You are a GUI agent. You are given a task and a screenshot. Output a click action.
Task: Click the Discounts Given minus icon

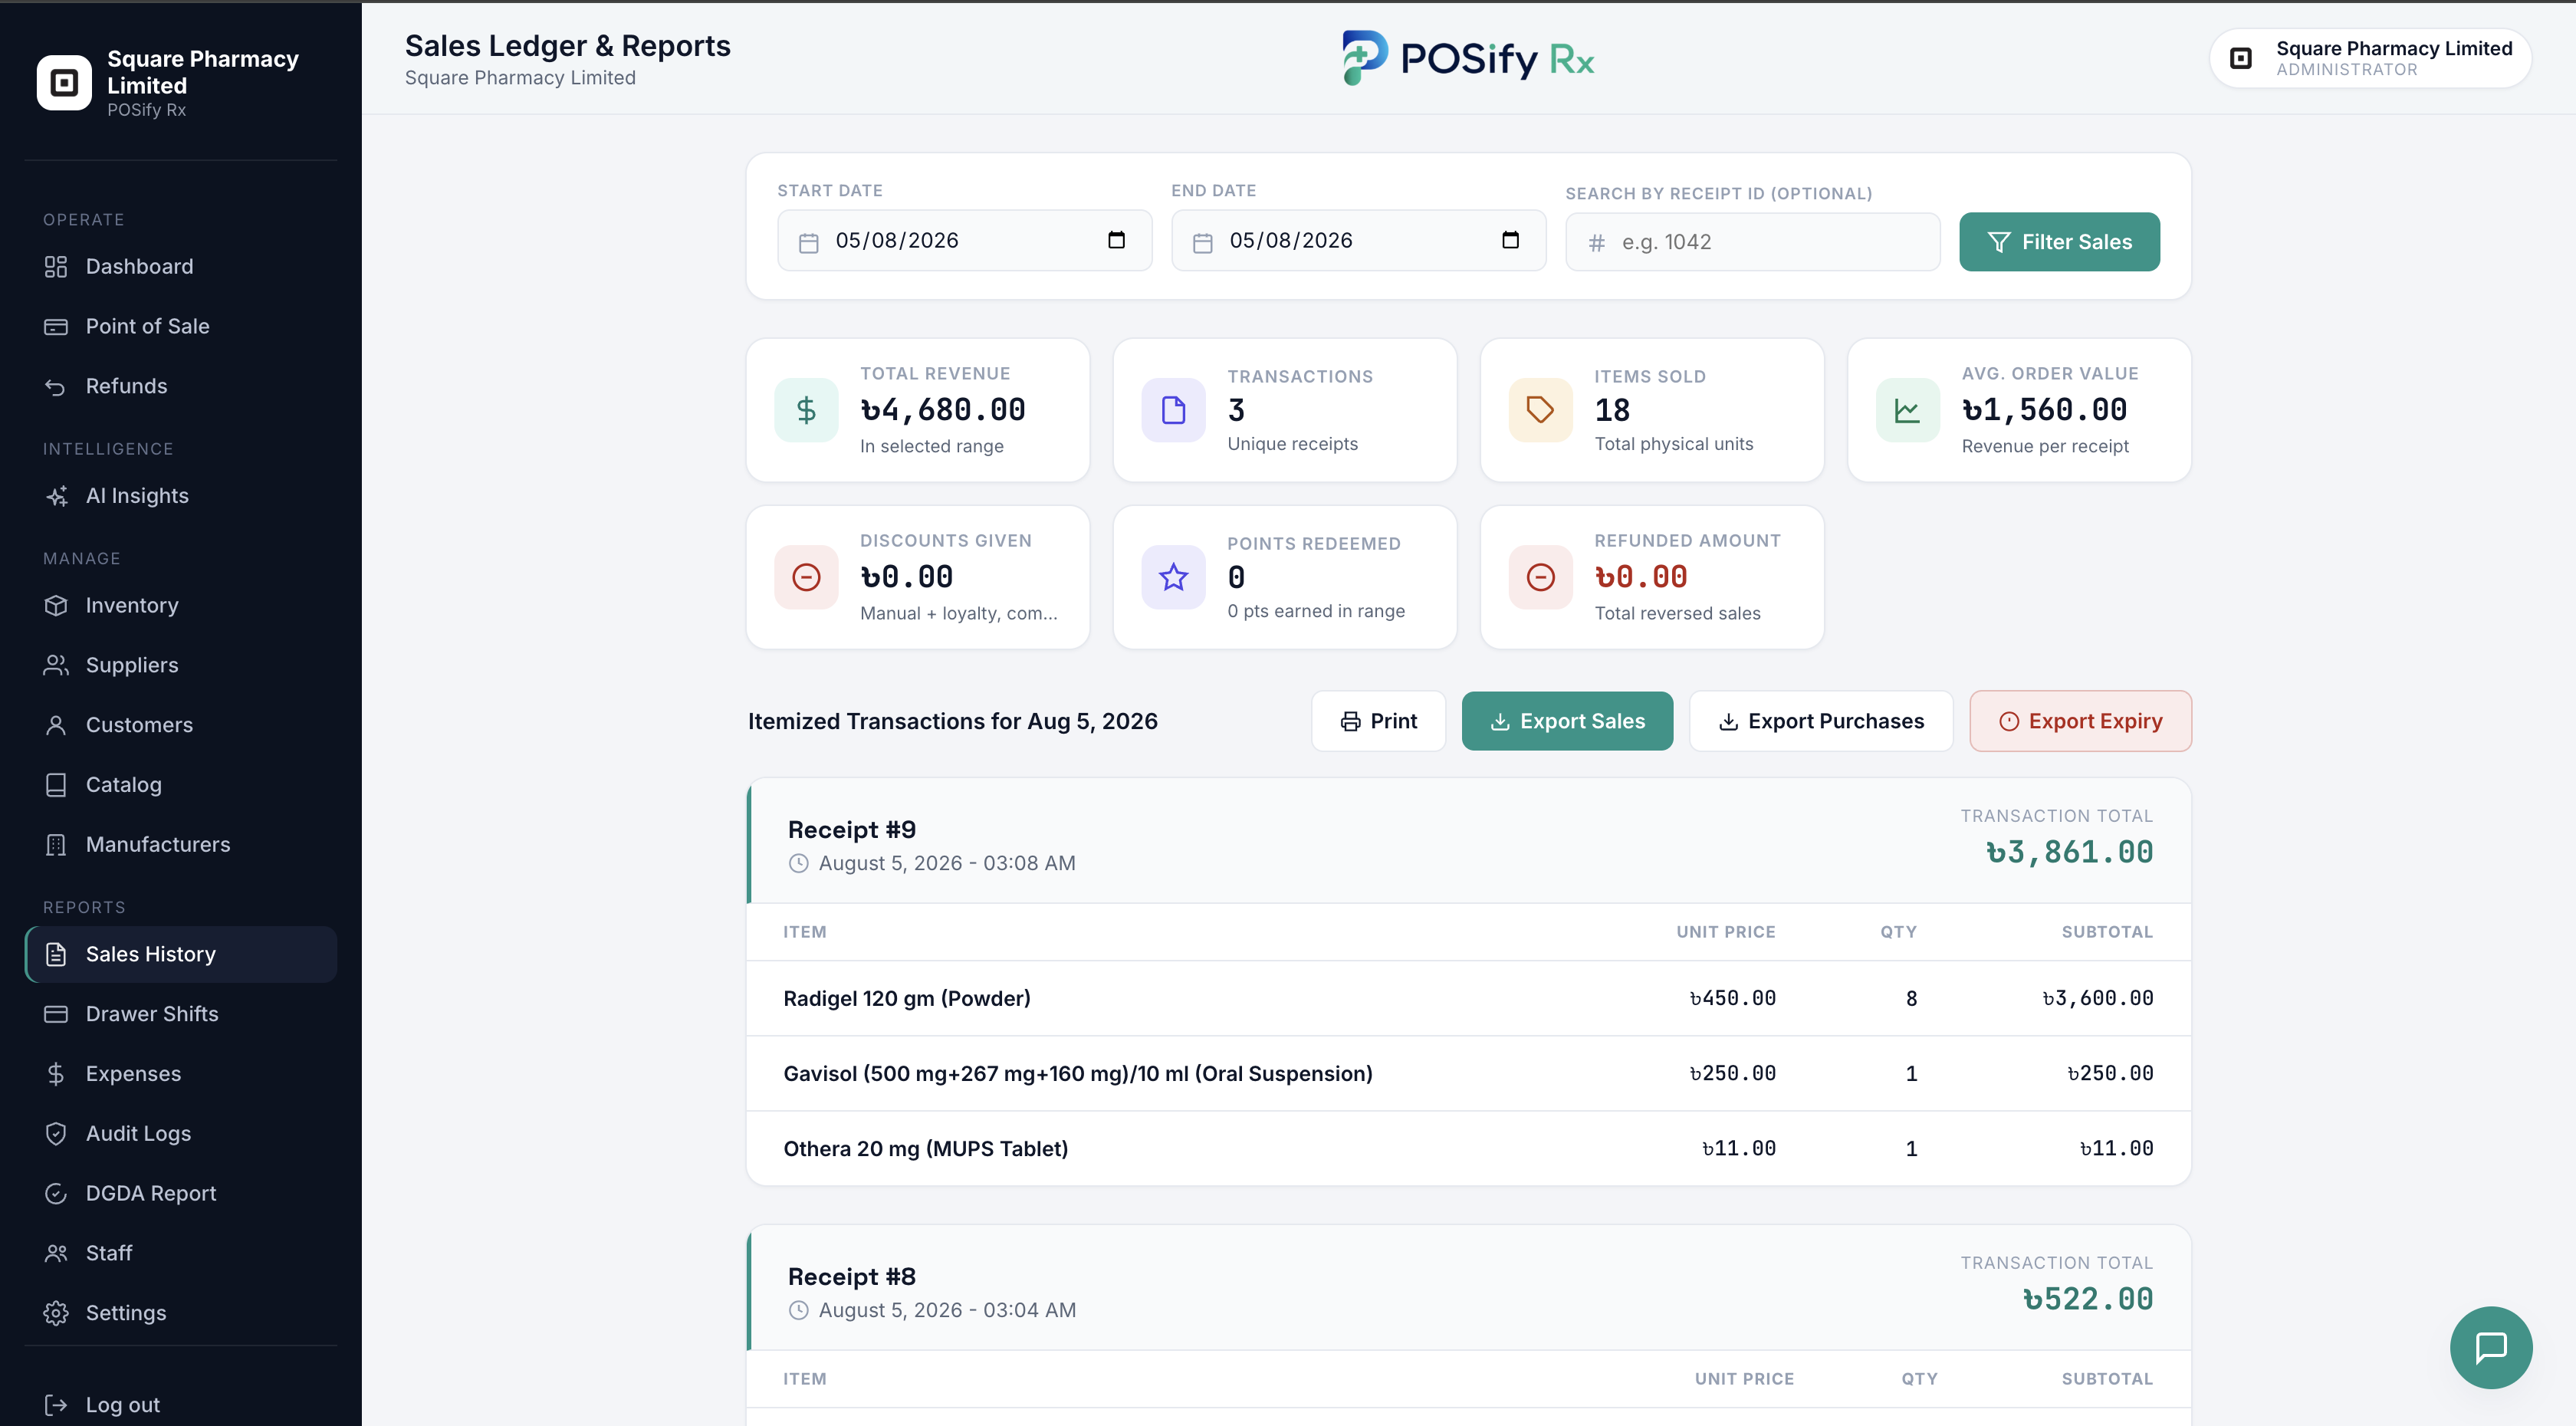coord(806,577)
